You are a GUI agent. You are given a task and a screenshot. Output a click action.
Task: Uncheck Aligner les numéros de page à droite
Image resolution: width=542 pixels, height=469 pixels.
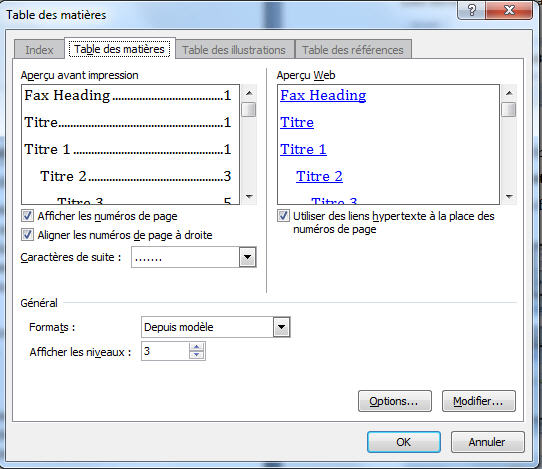point(27,235)
